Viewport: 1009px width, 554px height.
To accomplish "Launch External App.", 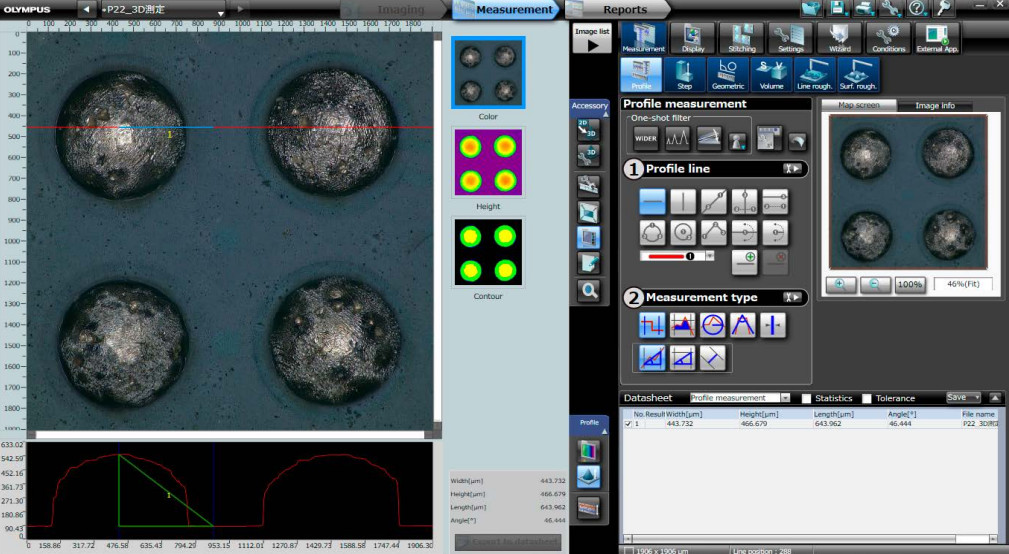I will [938, 38].
